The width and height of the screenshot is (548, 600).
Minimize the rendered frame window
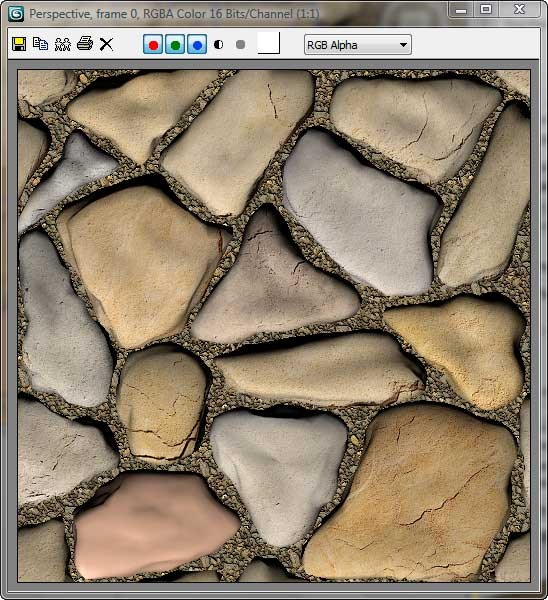pos(461,9)
